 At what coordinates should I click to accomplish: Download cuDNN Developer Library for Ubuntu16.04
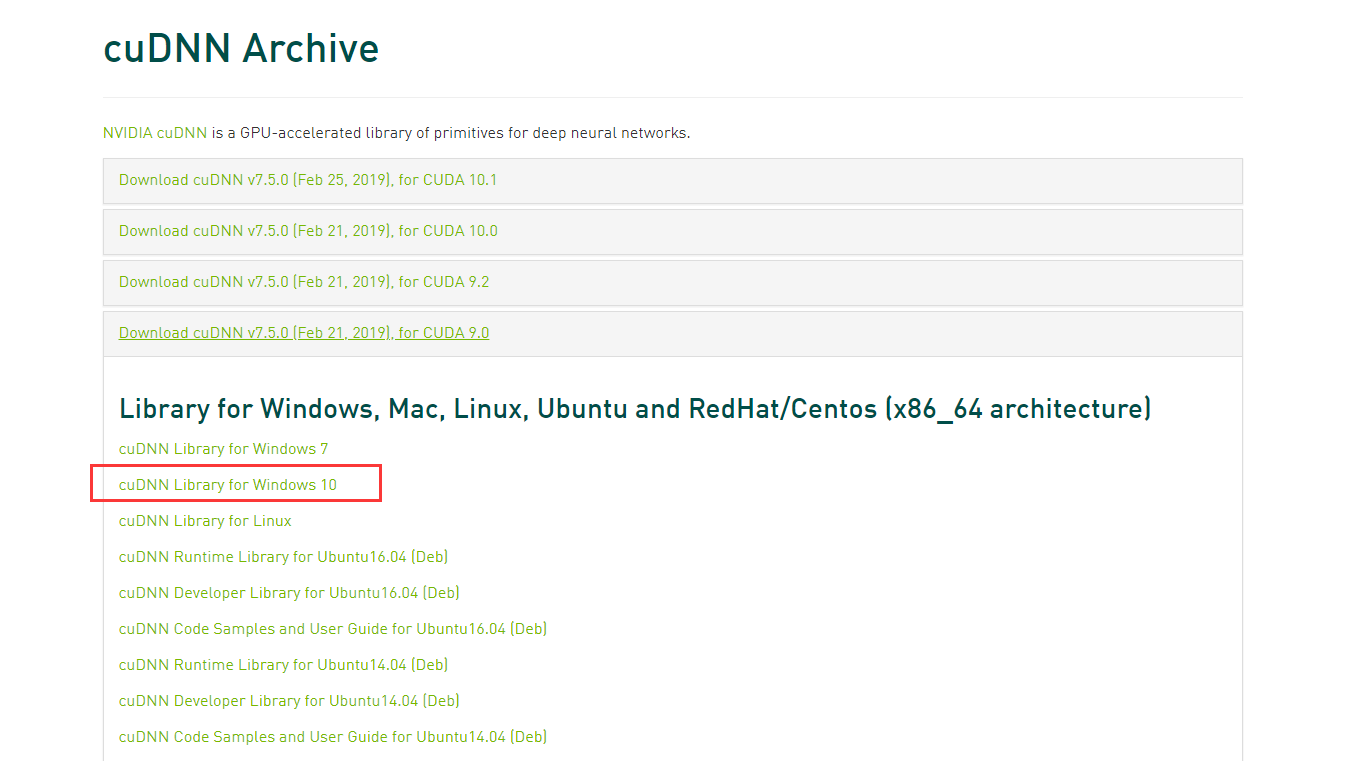(x=289, y=593)
